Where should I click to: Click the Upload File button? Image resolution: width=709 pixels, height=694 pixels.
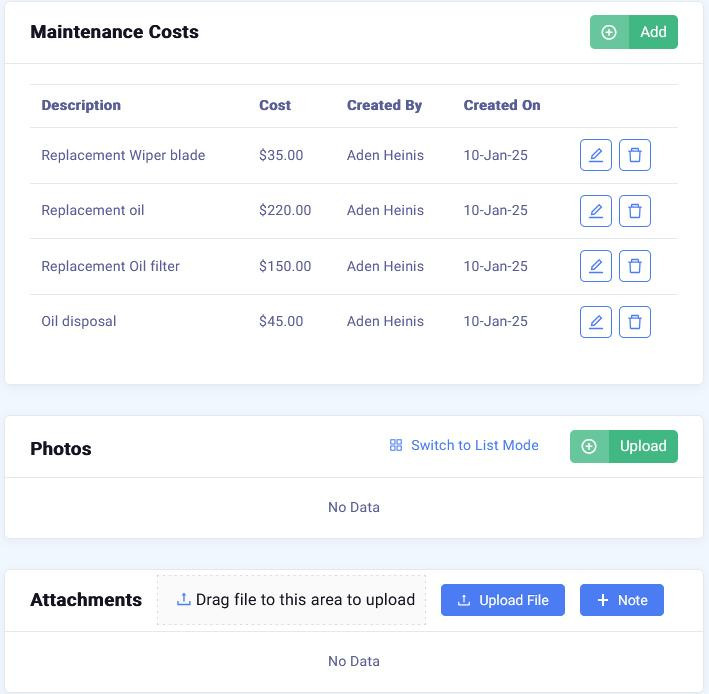tap(503, 600)
